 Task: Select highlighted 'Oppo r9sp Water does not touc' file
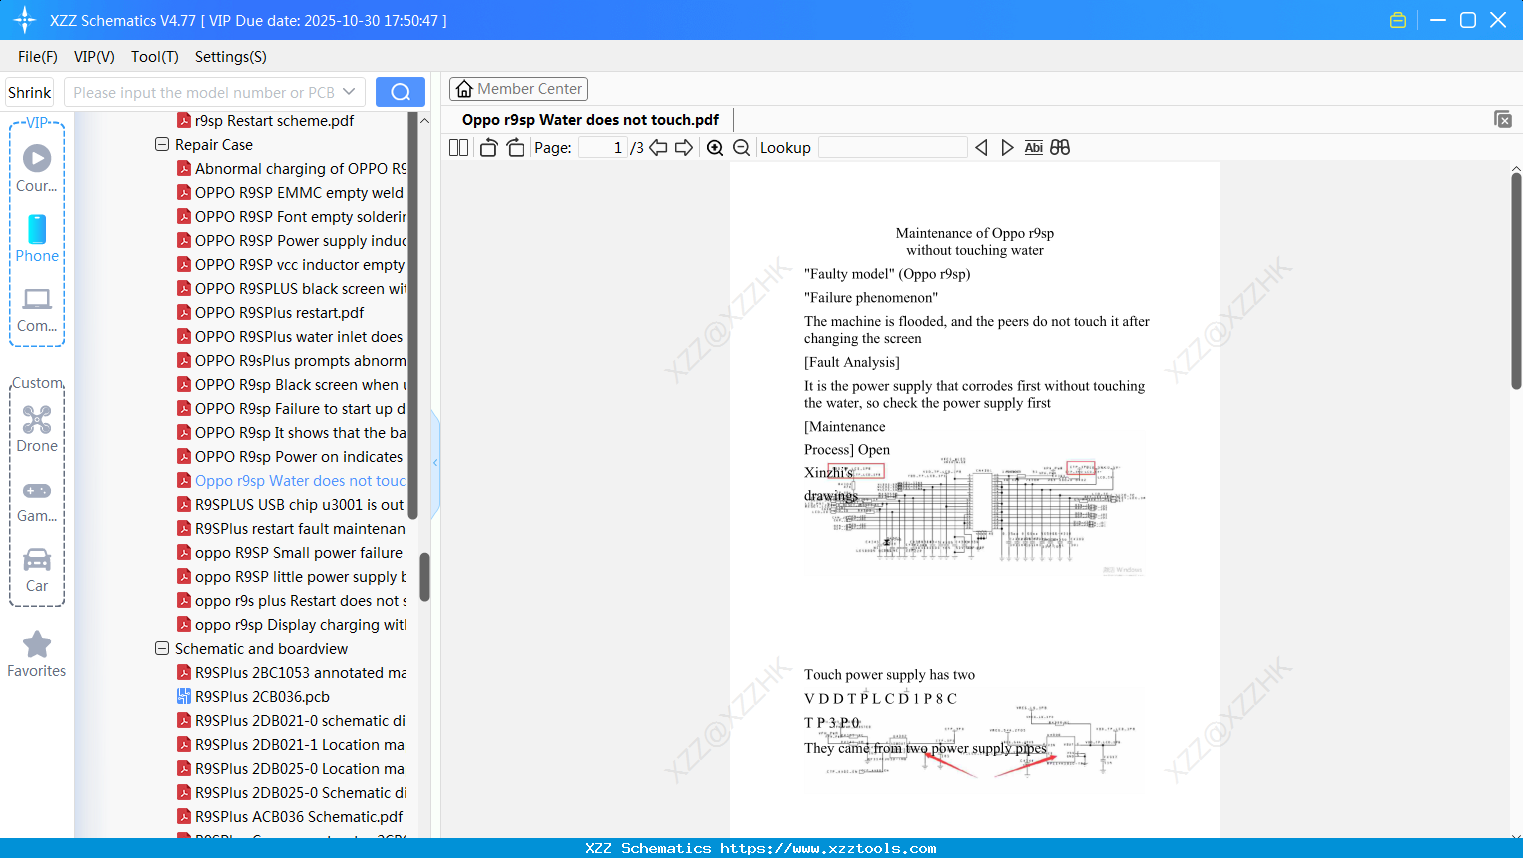tap(292, 480)
